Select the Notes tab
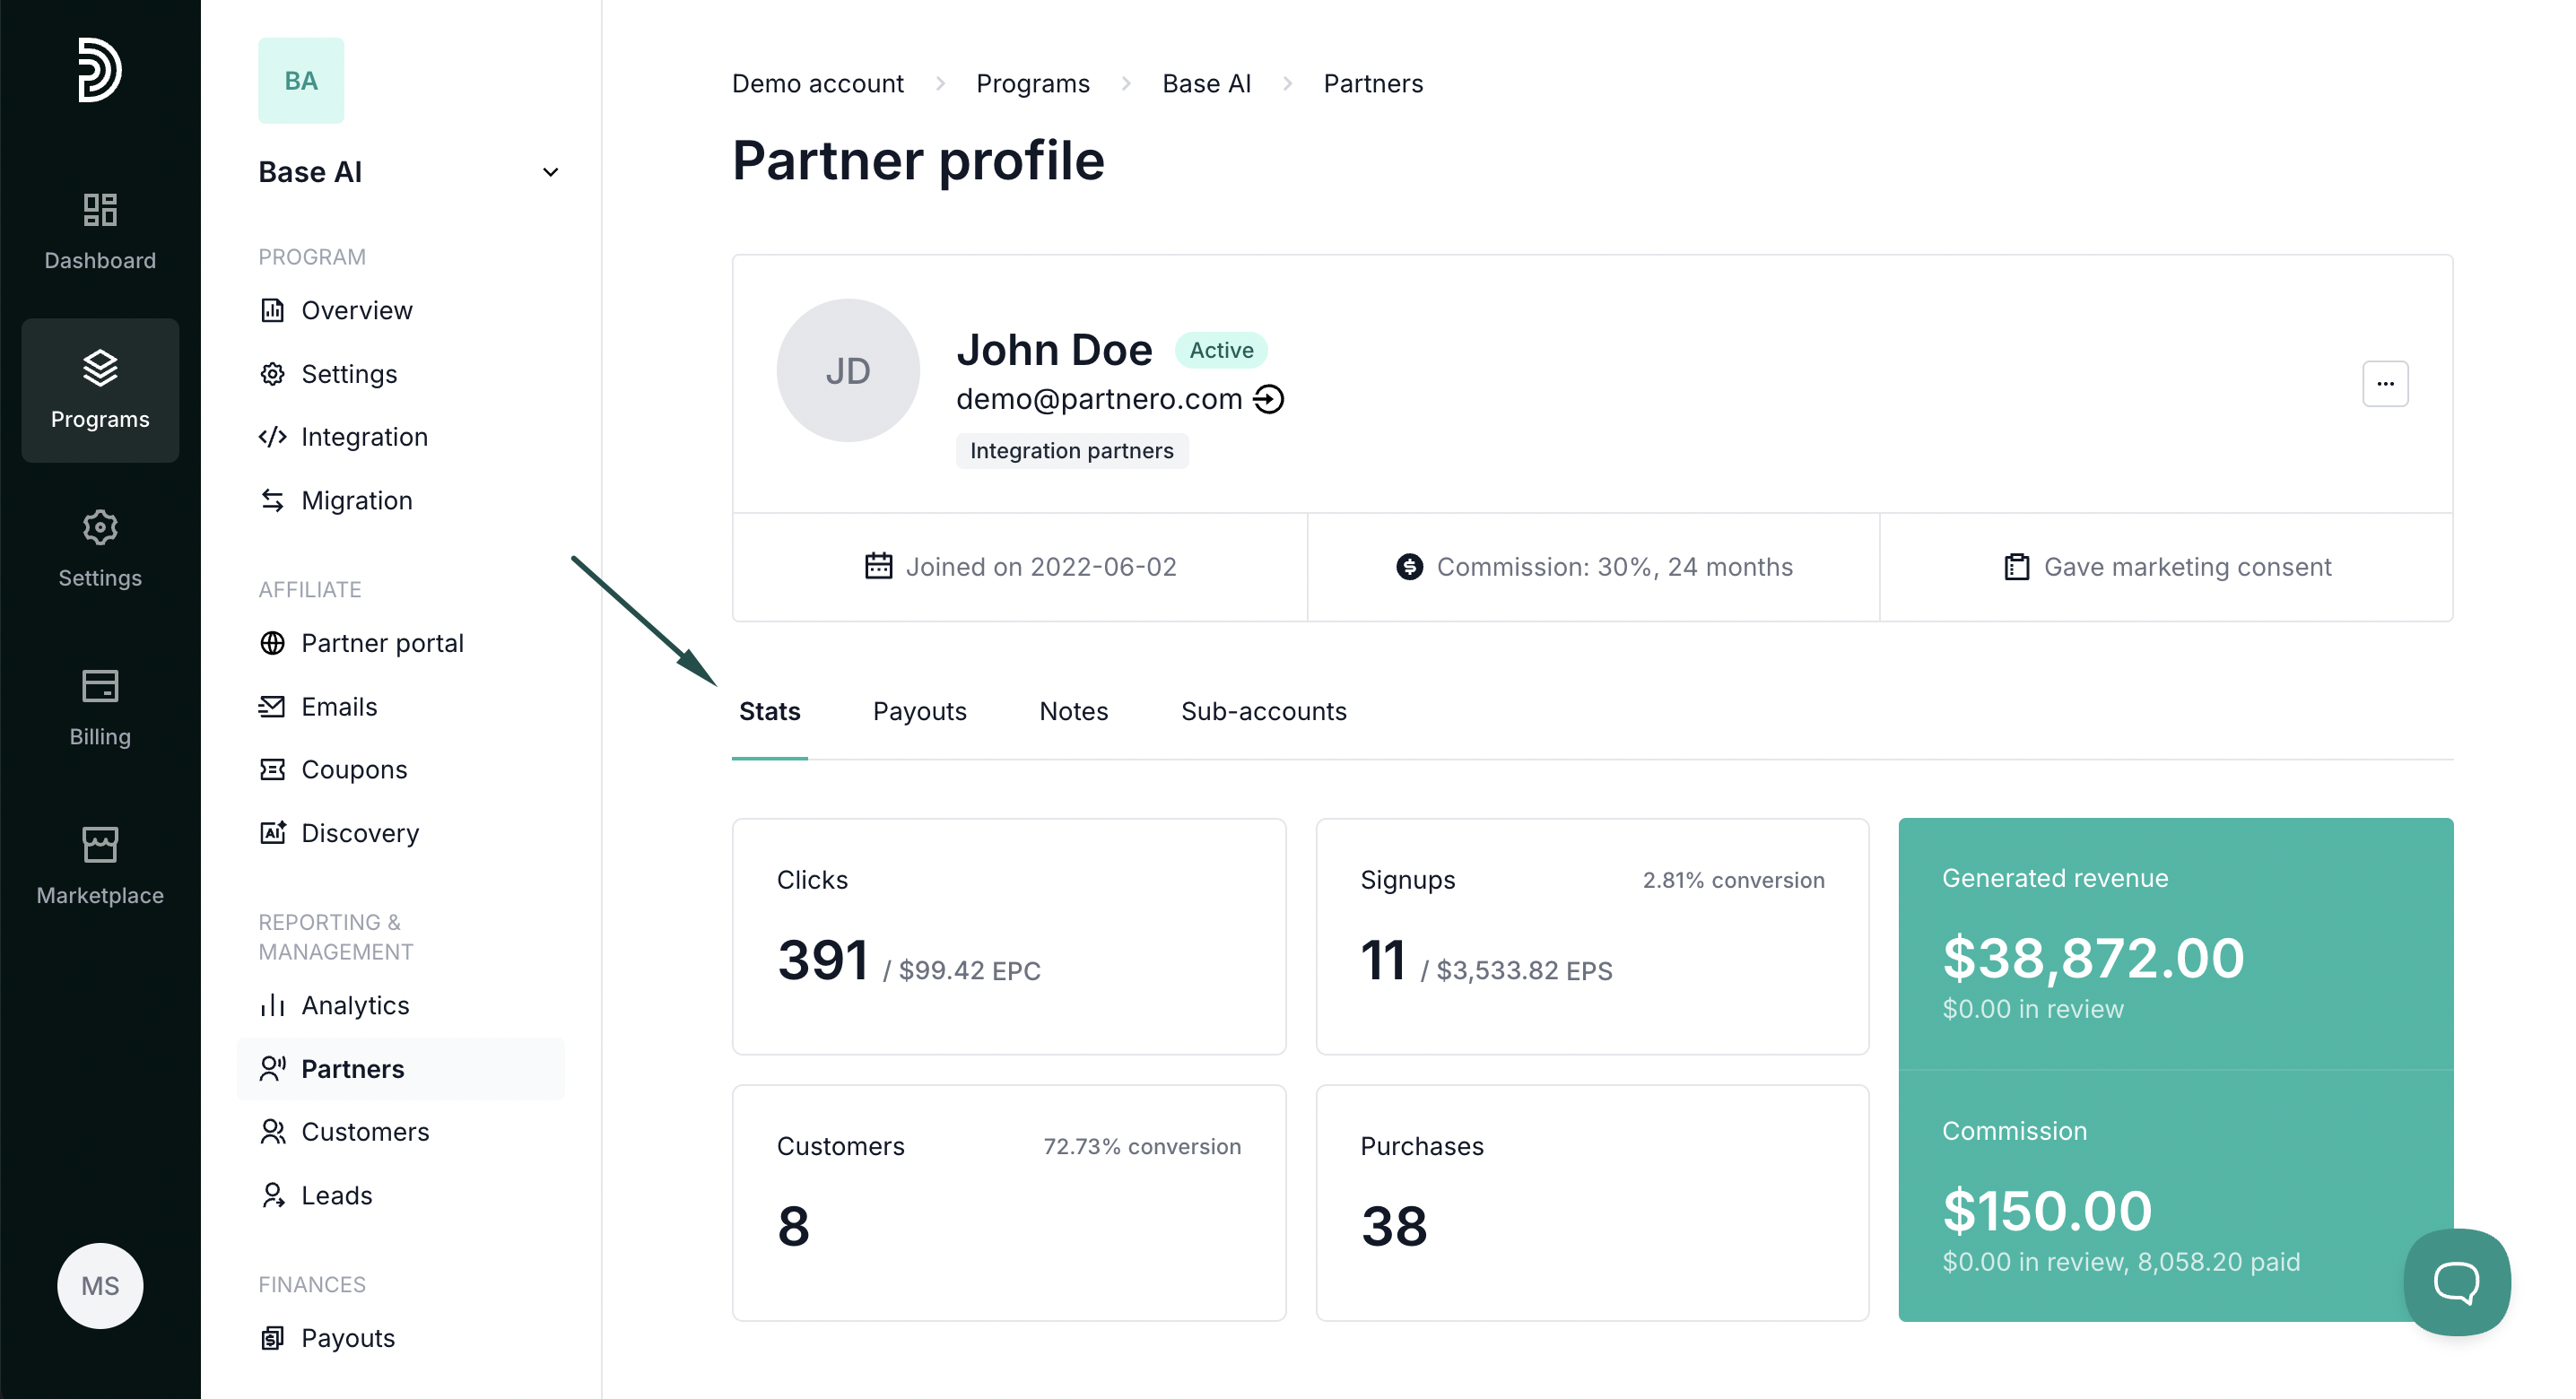Viewport: 2576px width, 1399px height. point(1073,711)
